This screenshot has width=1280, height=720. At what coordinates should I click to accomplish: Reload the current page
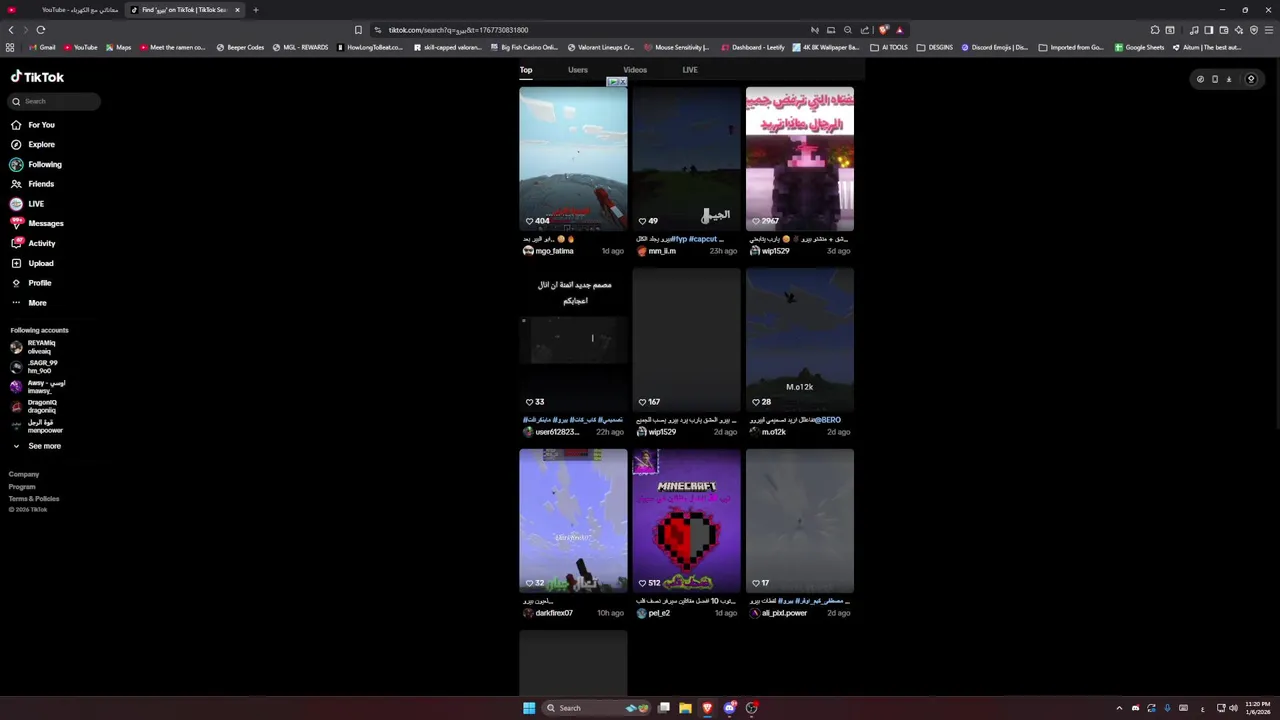40,30
